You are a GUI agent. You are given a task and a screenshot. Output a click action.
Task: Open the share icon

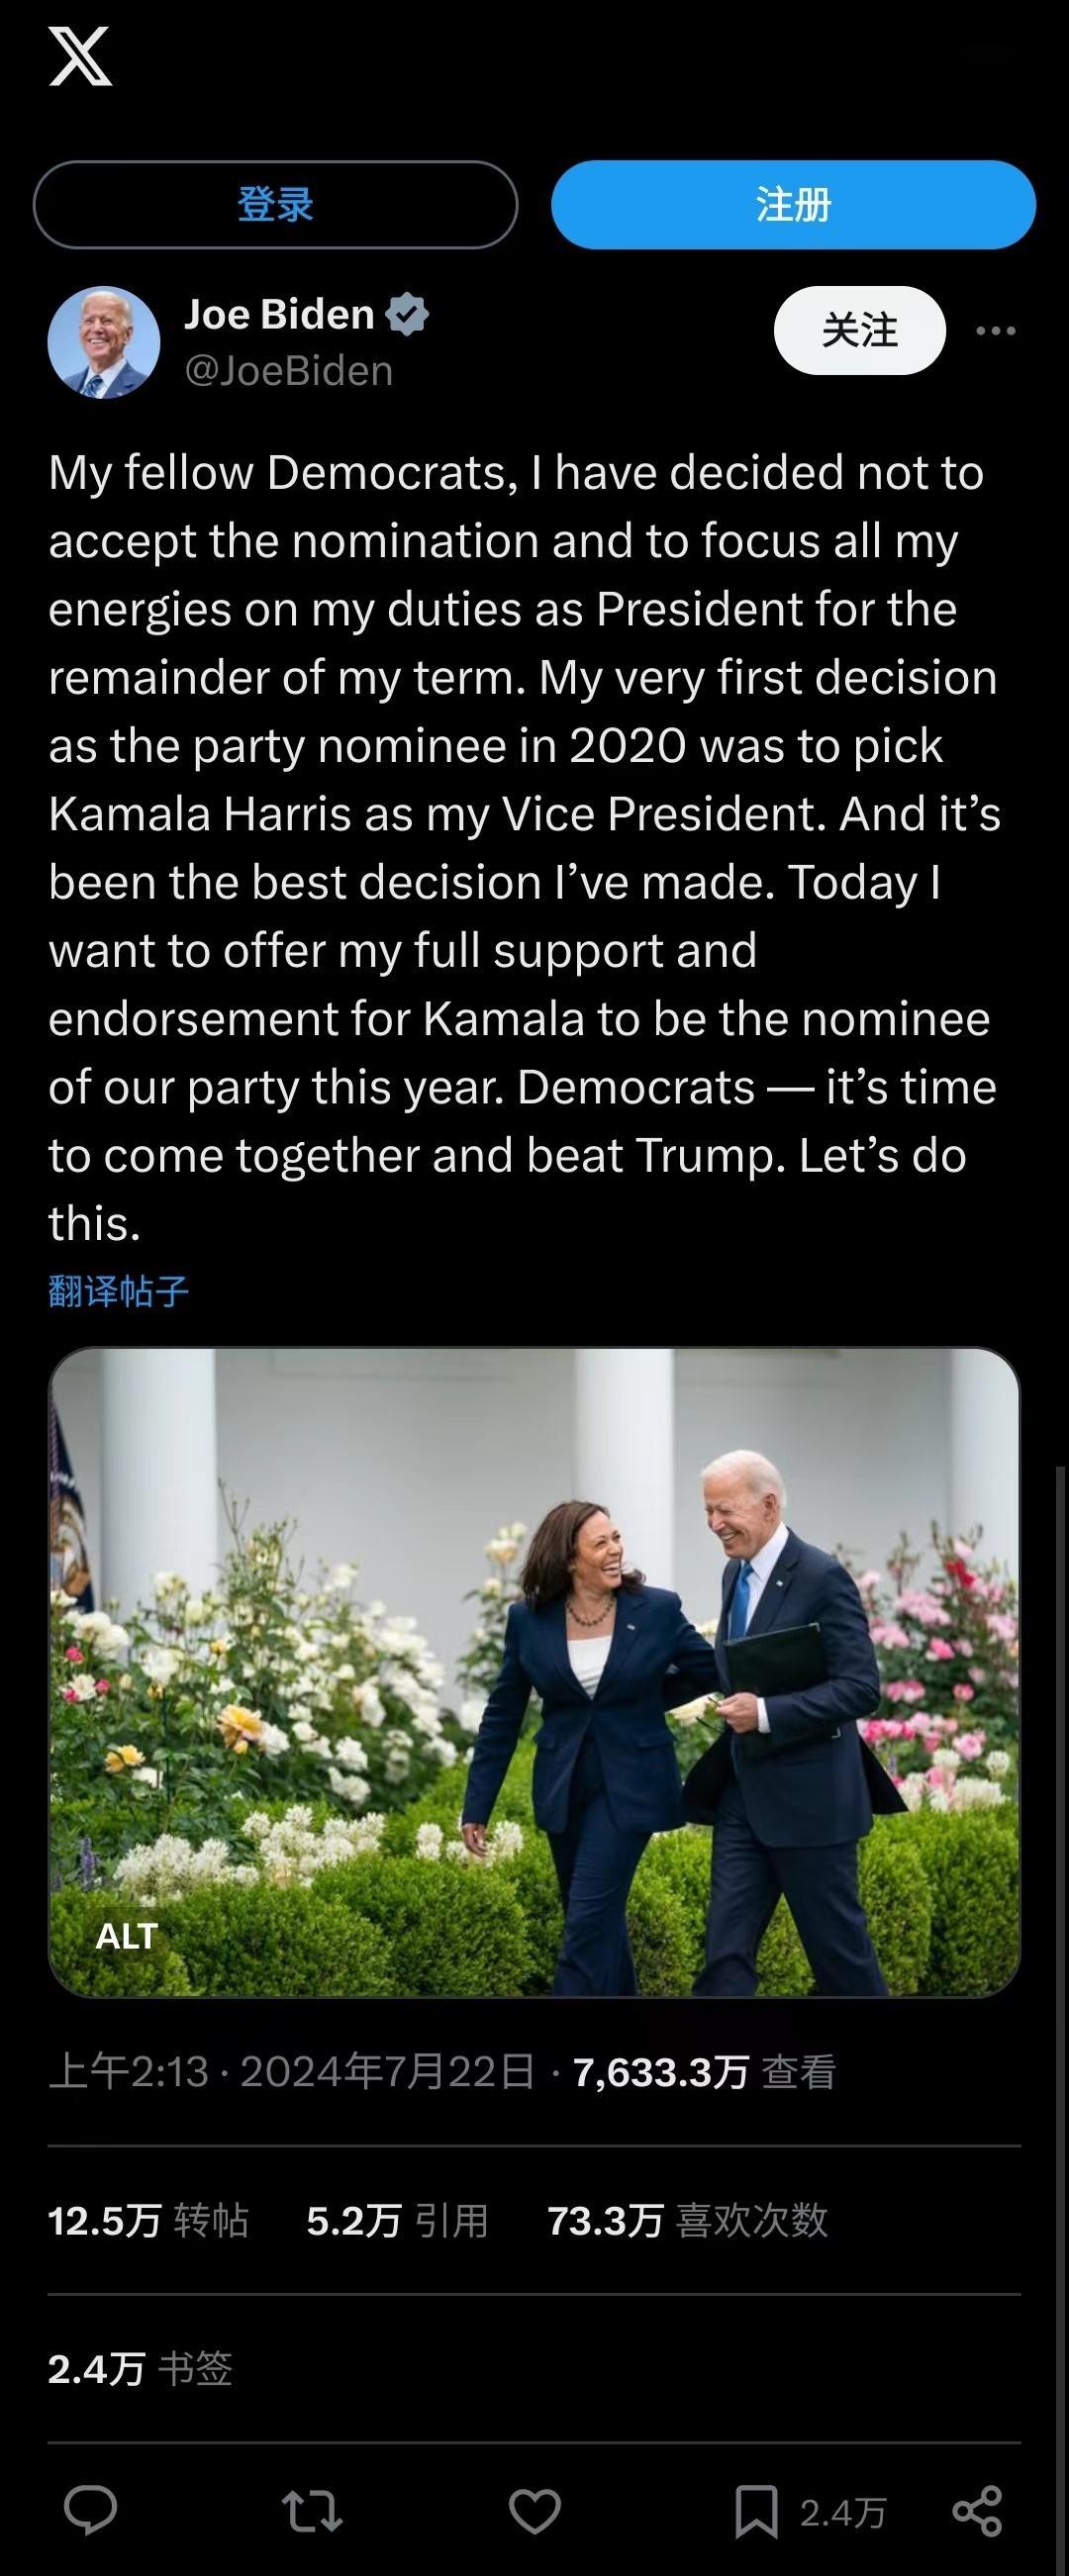tap(978, 2512)
